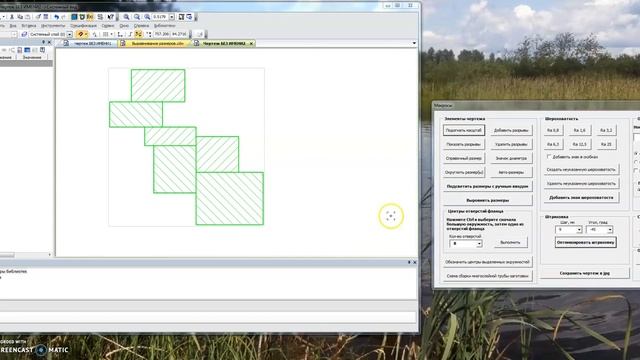This screenshot has height=360, width=640.
Task: Click the 'Значение' column header in left panel
Action: click(32, 58)
